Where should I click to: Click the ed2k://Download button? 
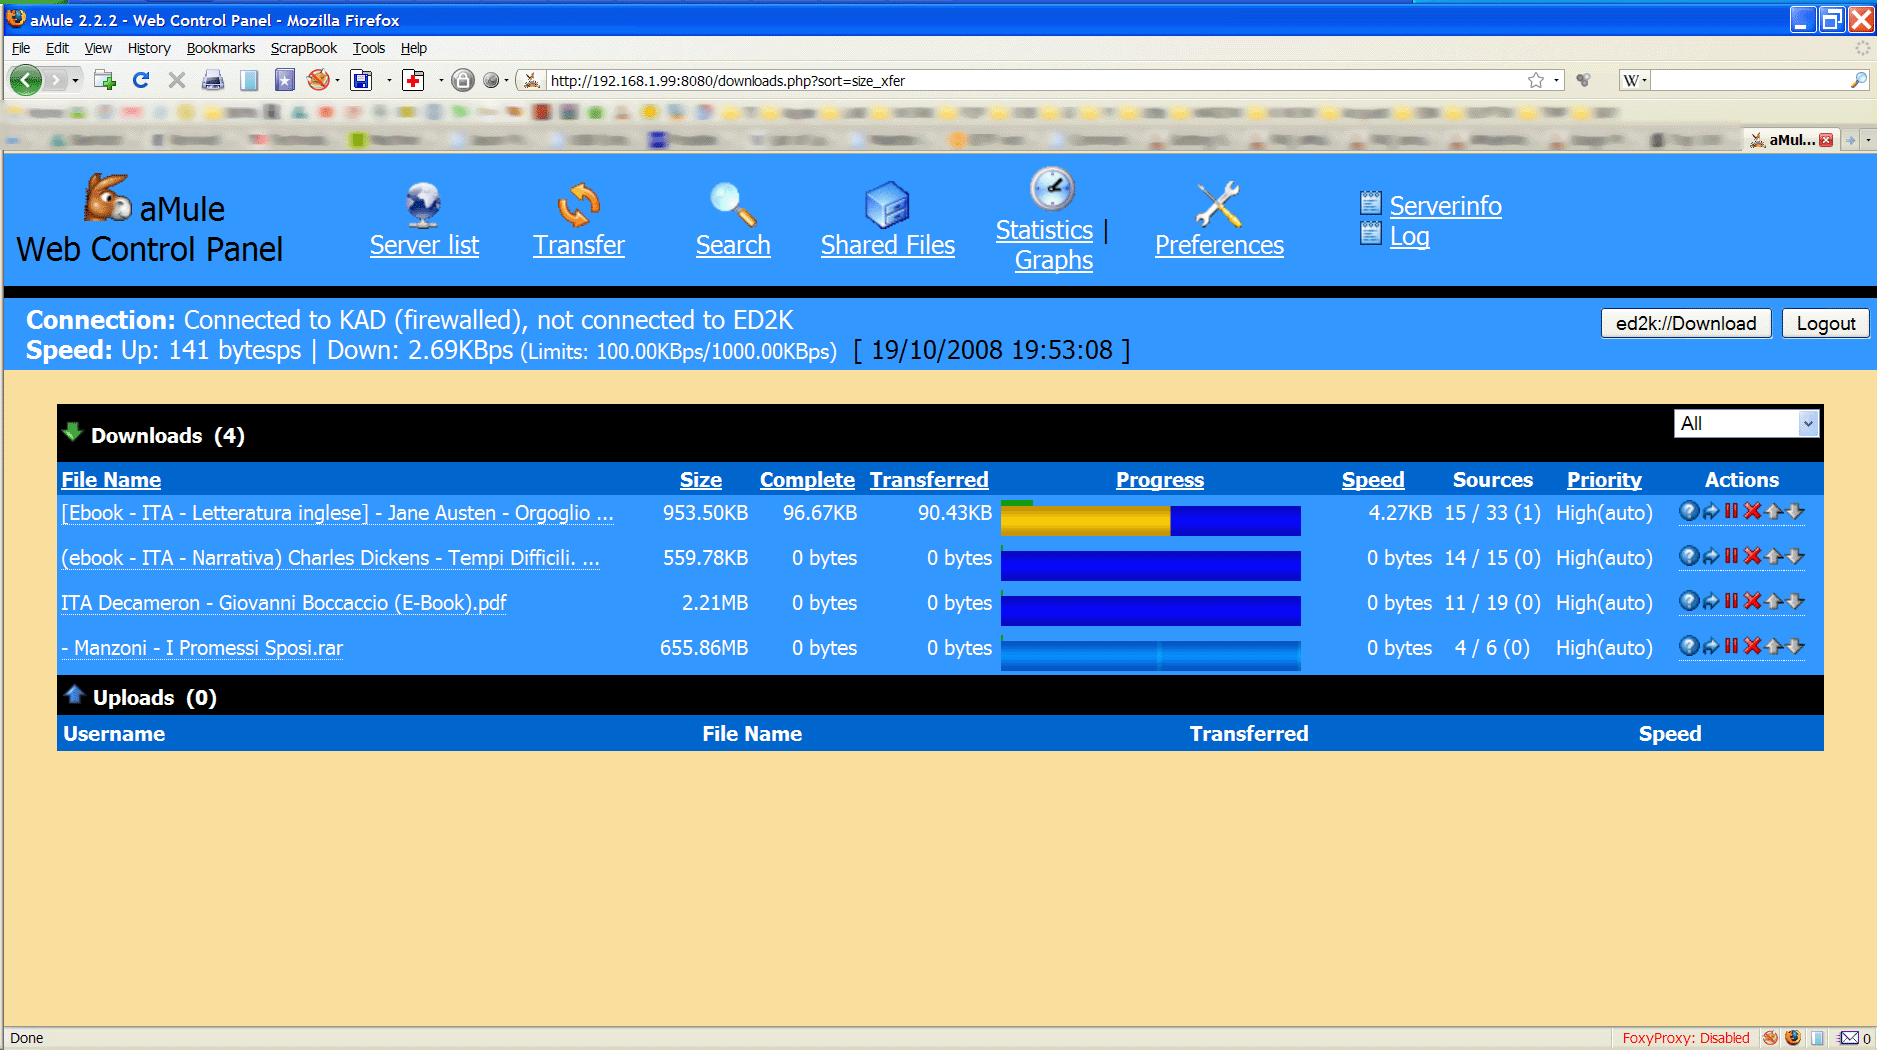[x=1686, y=323]
